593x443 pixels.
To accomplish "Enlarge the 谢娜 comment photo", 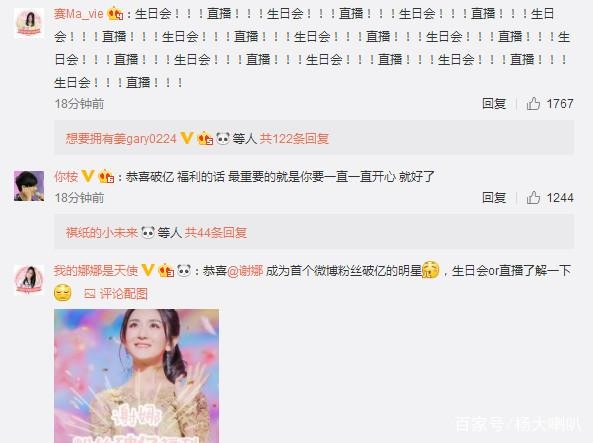I will click(x=136, y=376).
